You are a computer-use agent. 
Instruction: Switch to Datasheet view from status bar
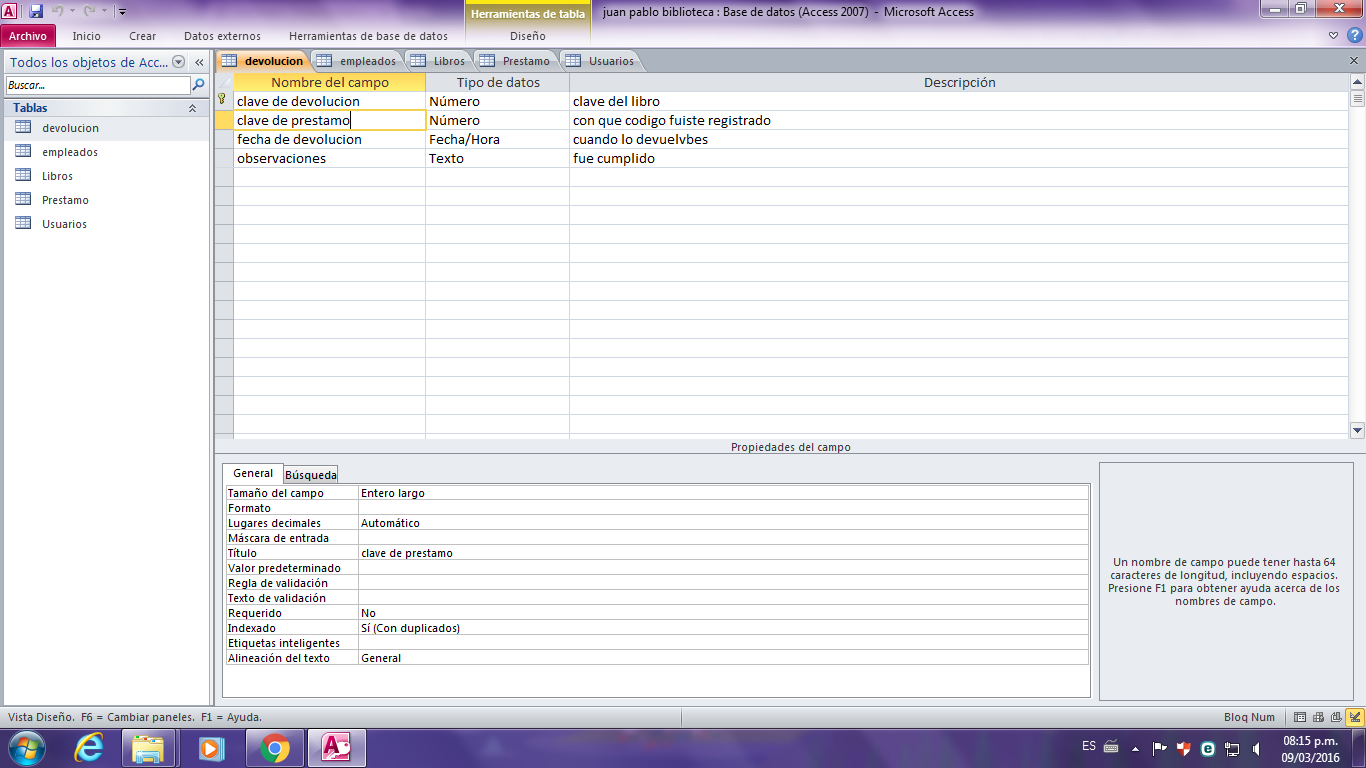[1300, 717]
